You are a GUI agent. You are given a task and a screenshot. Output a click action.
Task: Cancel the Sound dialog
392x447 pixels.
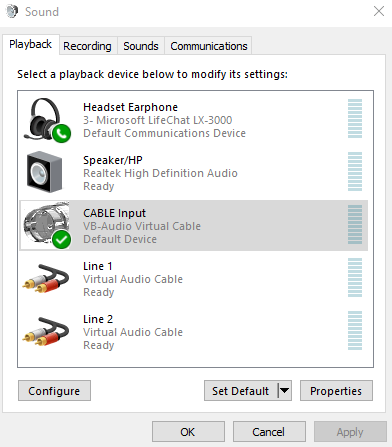pyautogui.click(x=269, y=432)
